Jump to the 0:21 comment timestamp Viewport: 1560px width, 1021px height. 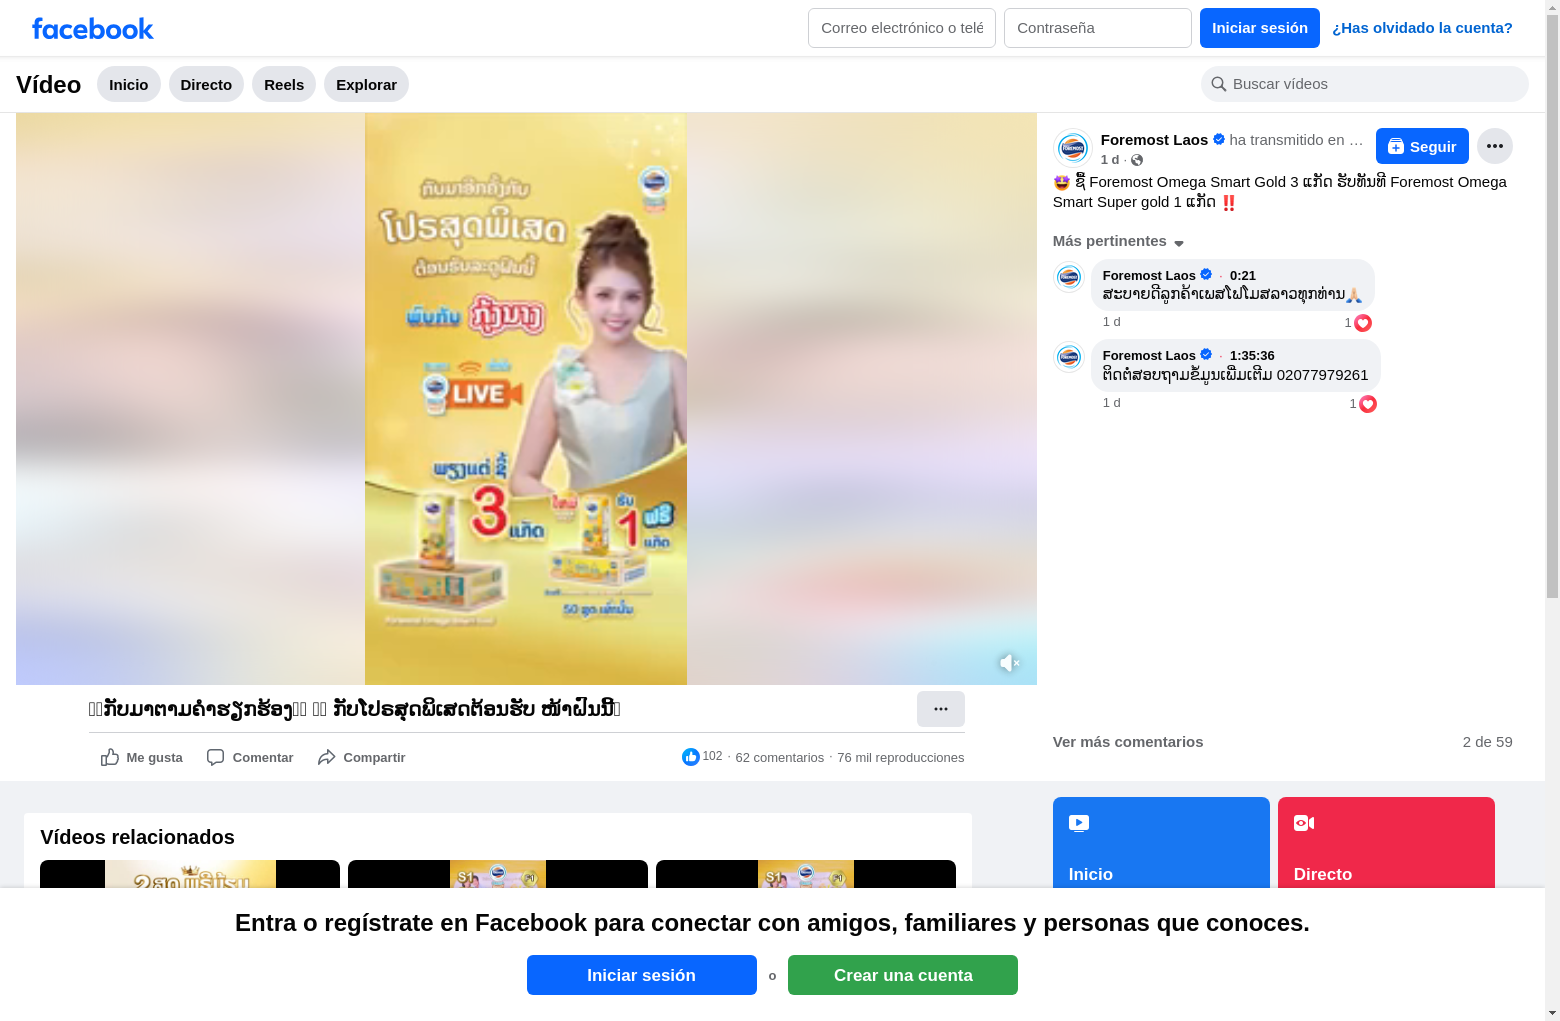point(1243,276)
